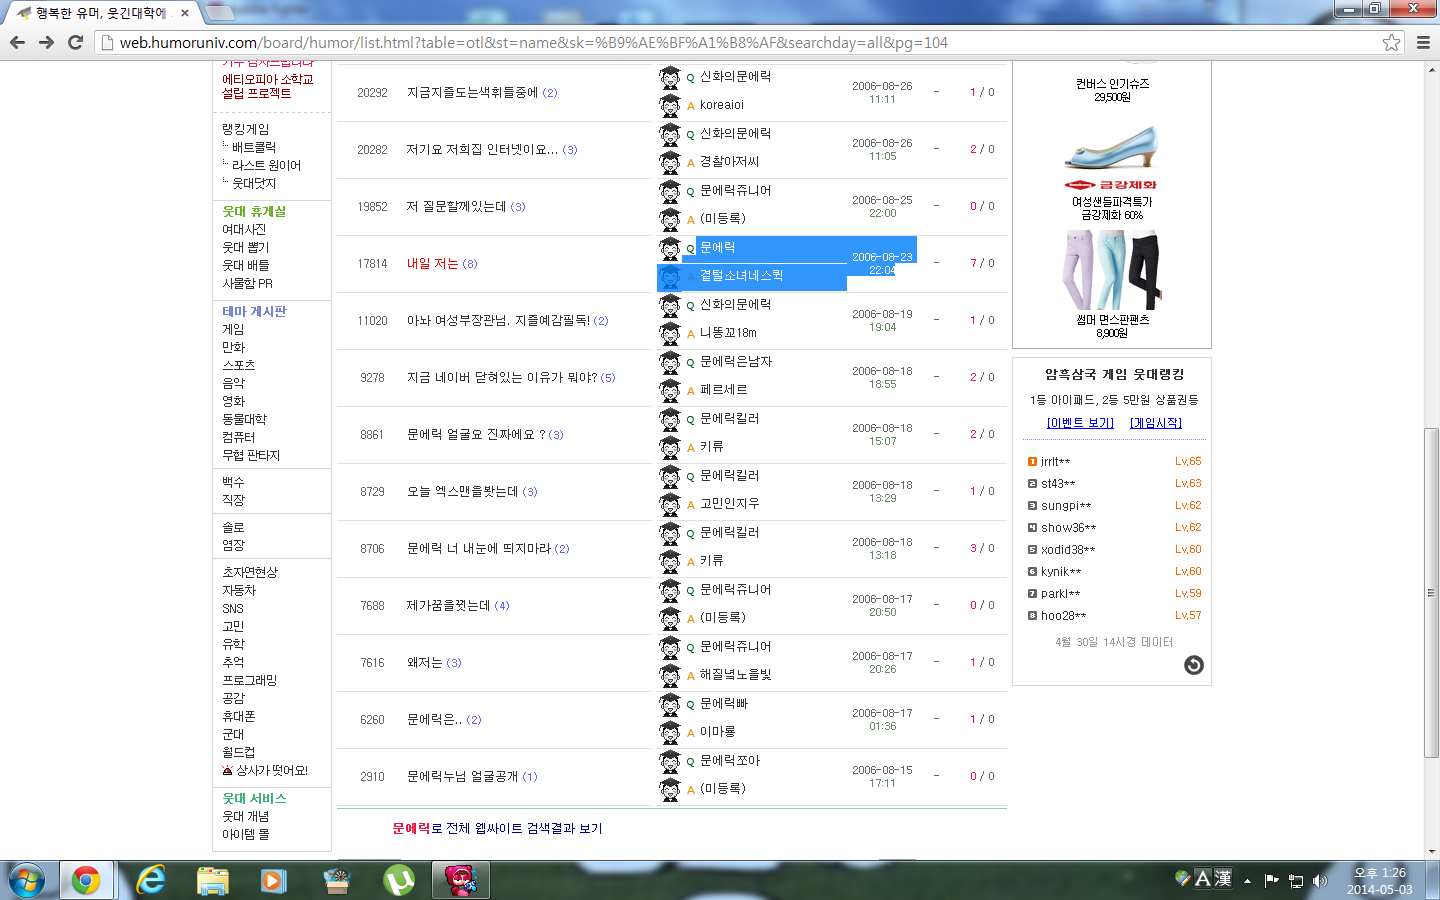This screenshot has width=1440, height=900.
Task: Reload the page with the refresh icon
Action: (x=75, y=42)
